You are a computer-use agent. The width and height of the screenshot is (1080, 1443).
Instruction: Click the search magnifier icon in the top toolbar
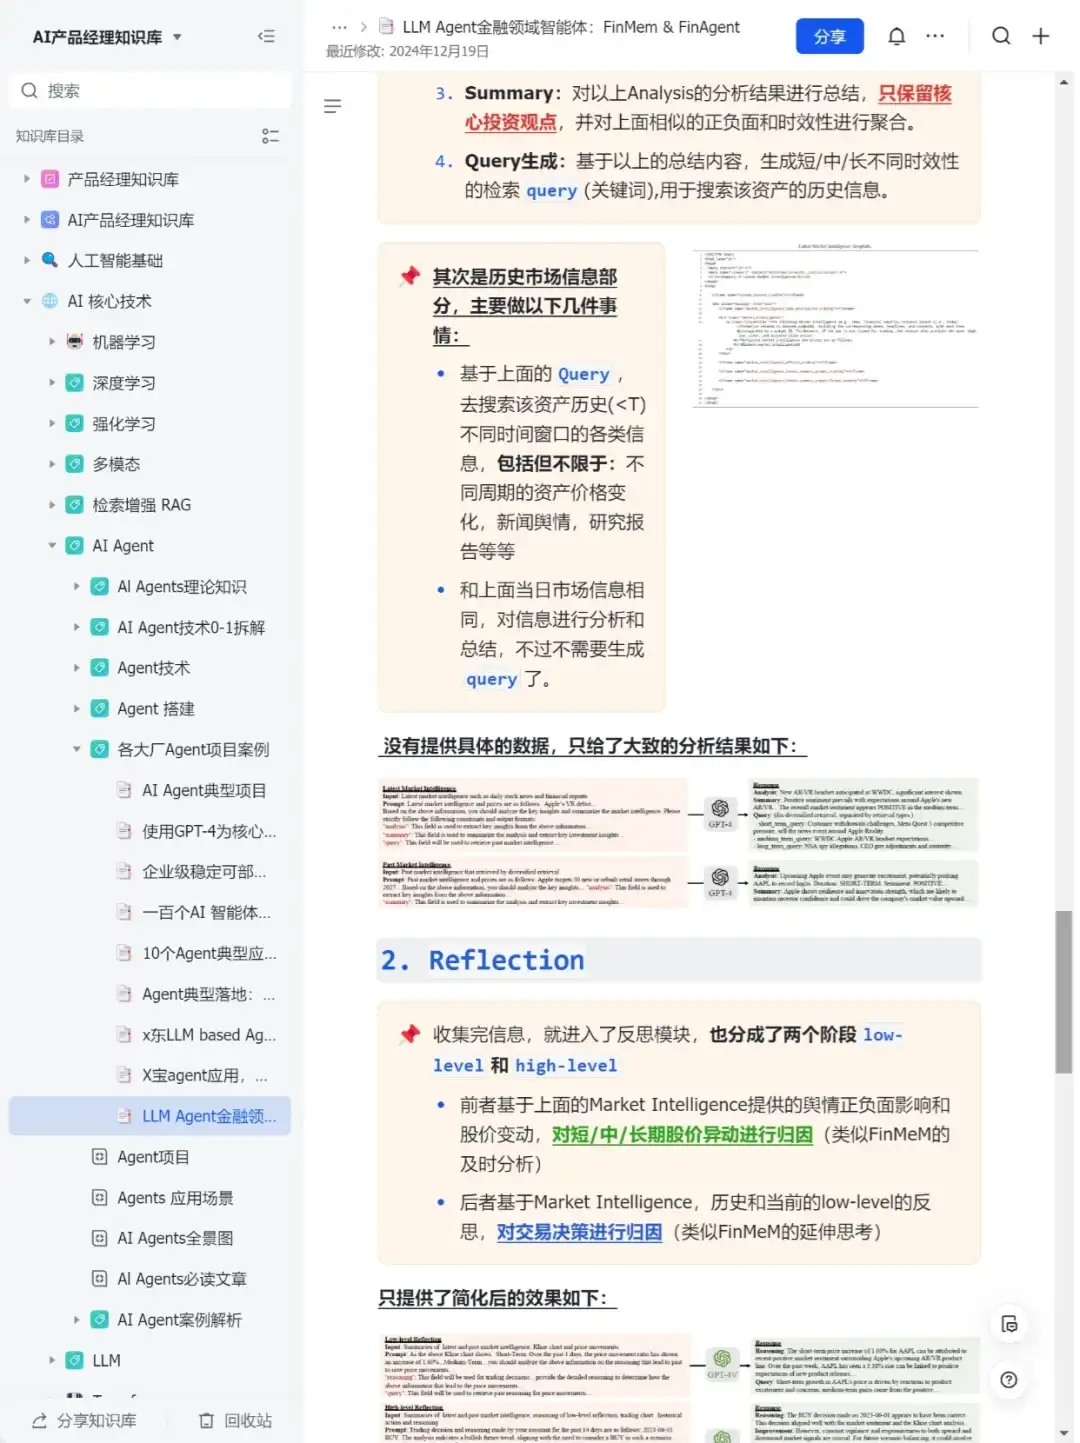click(x=1001, y=36)
